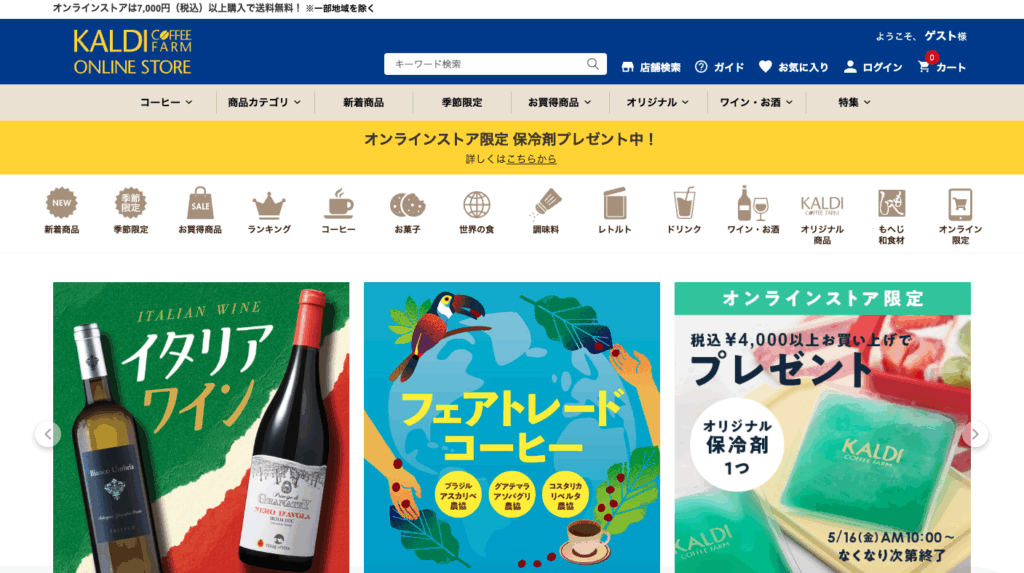
Task: Open the 新着商品 NEW badge icon
Action: tap(61, 204)
